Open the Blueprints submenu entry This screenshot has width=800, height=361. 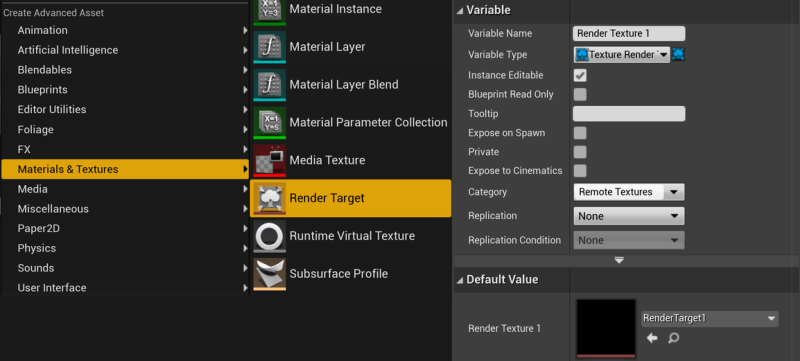pos(125,90)
